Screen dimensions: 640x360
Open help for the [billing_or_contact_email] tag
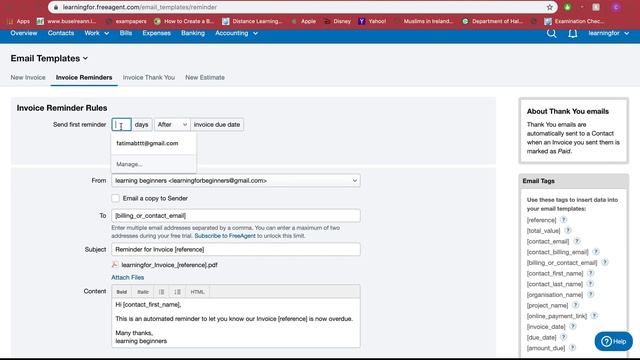pyautogui.click(x=604, y=262)
